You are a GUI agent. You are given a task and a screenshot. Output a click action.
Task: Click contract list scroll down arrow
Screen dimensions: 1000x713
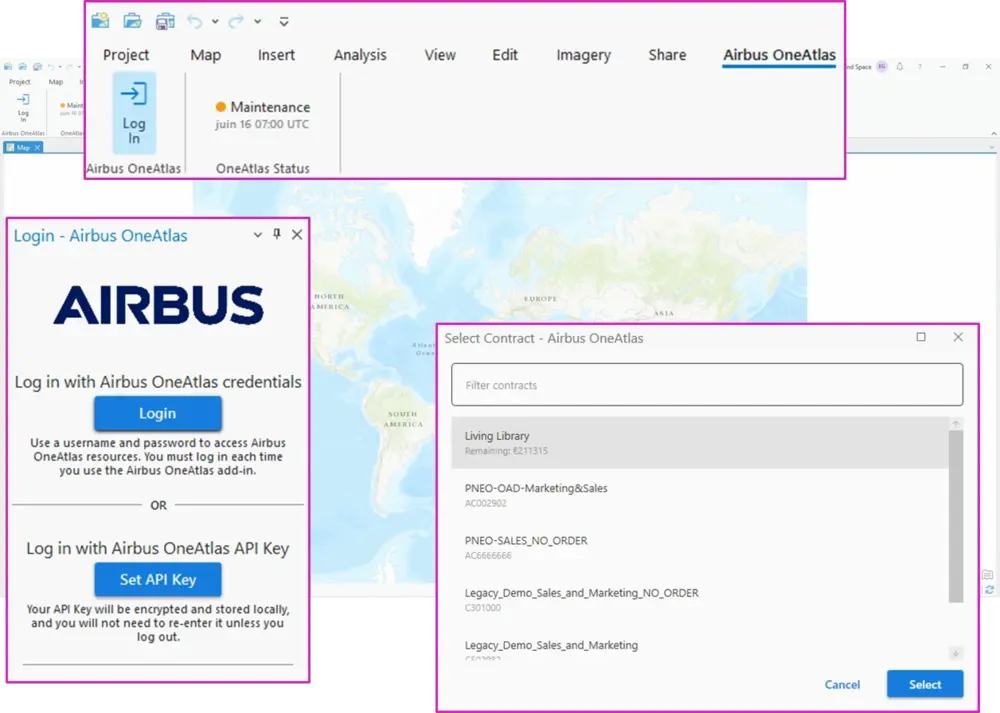click(x=955, y=652)
